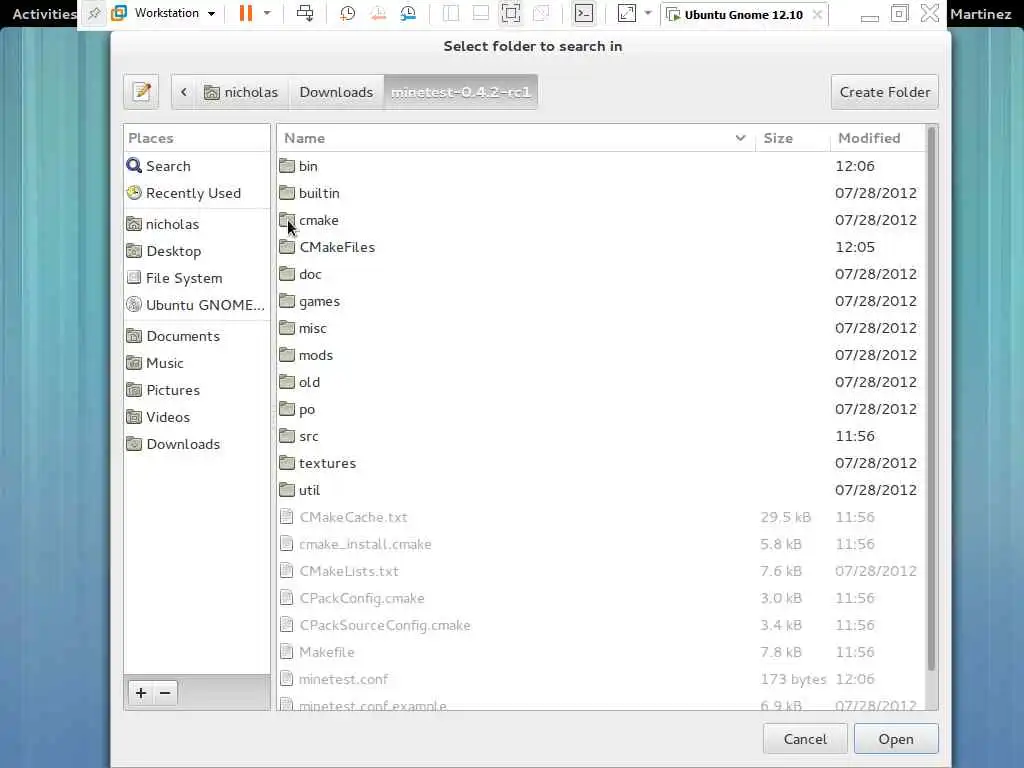This screenshot has width=1024, height=768.
Task: Select the CMakeFiles folder
Action: [601, 247]
